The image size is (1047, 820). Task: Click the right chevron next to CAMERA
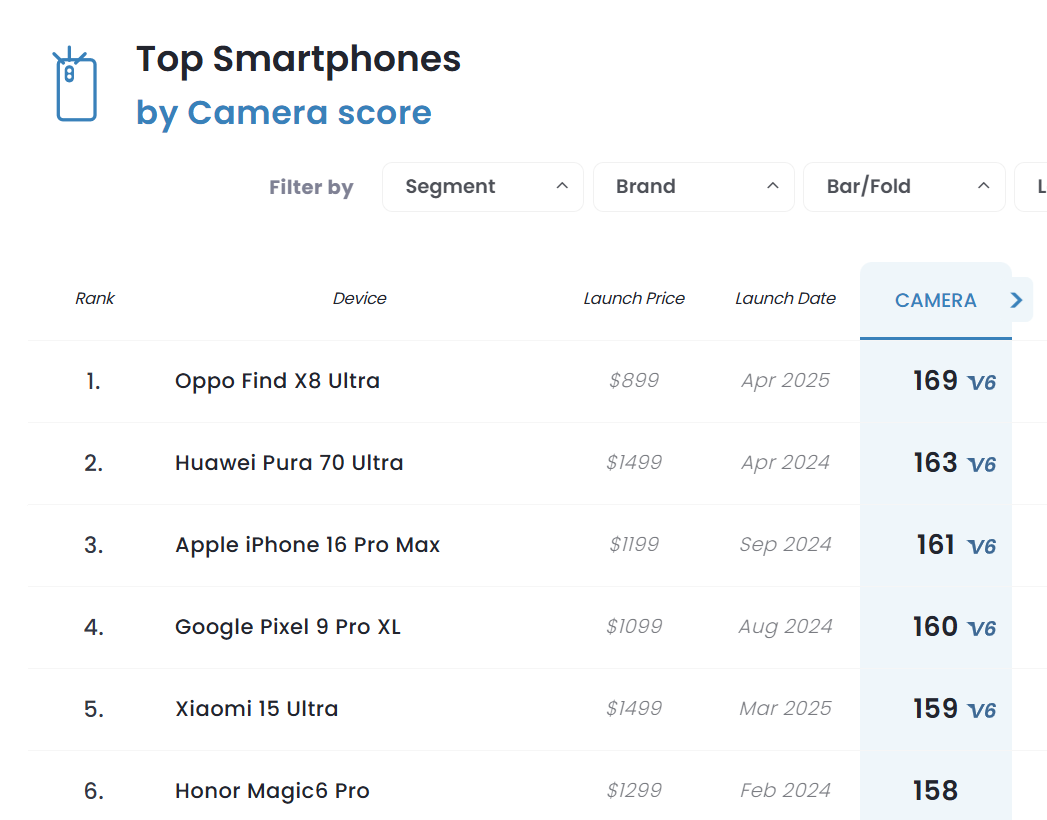click(x=1016, y=300)
